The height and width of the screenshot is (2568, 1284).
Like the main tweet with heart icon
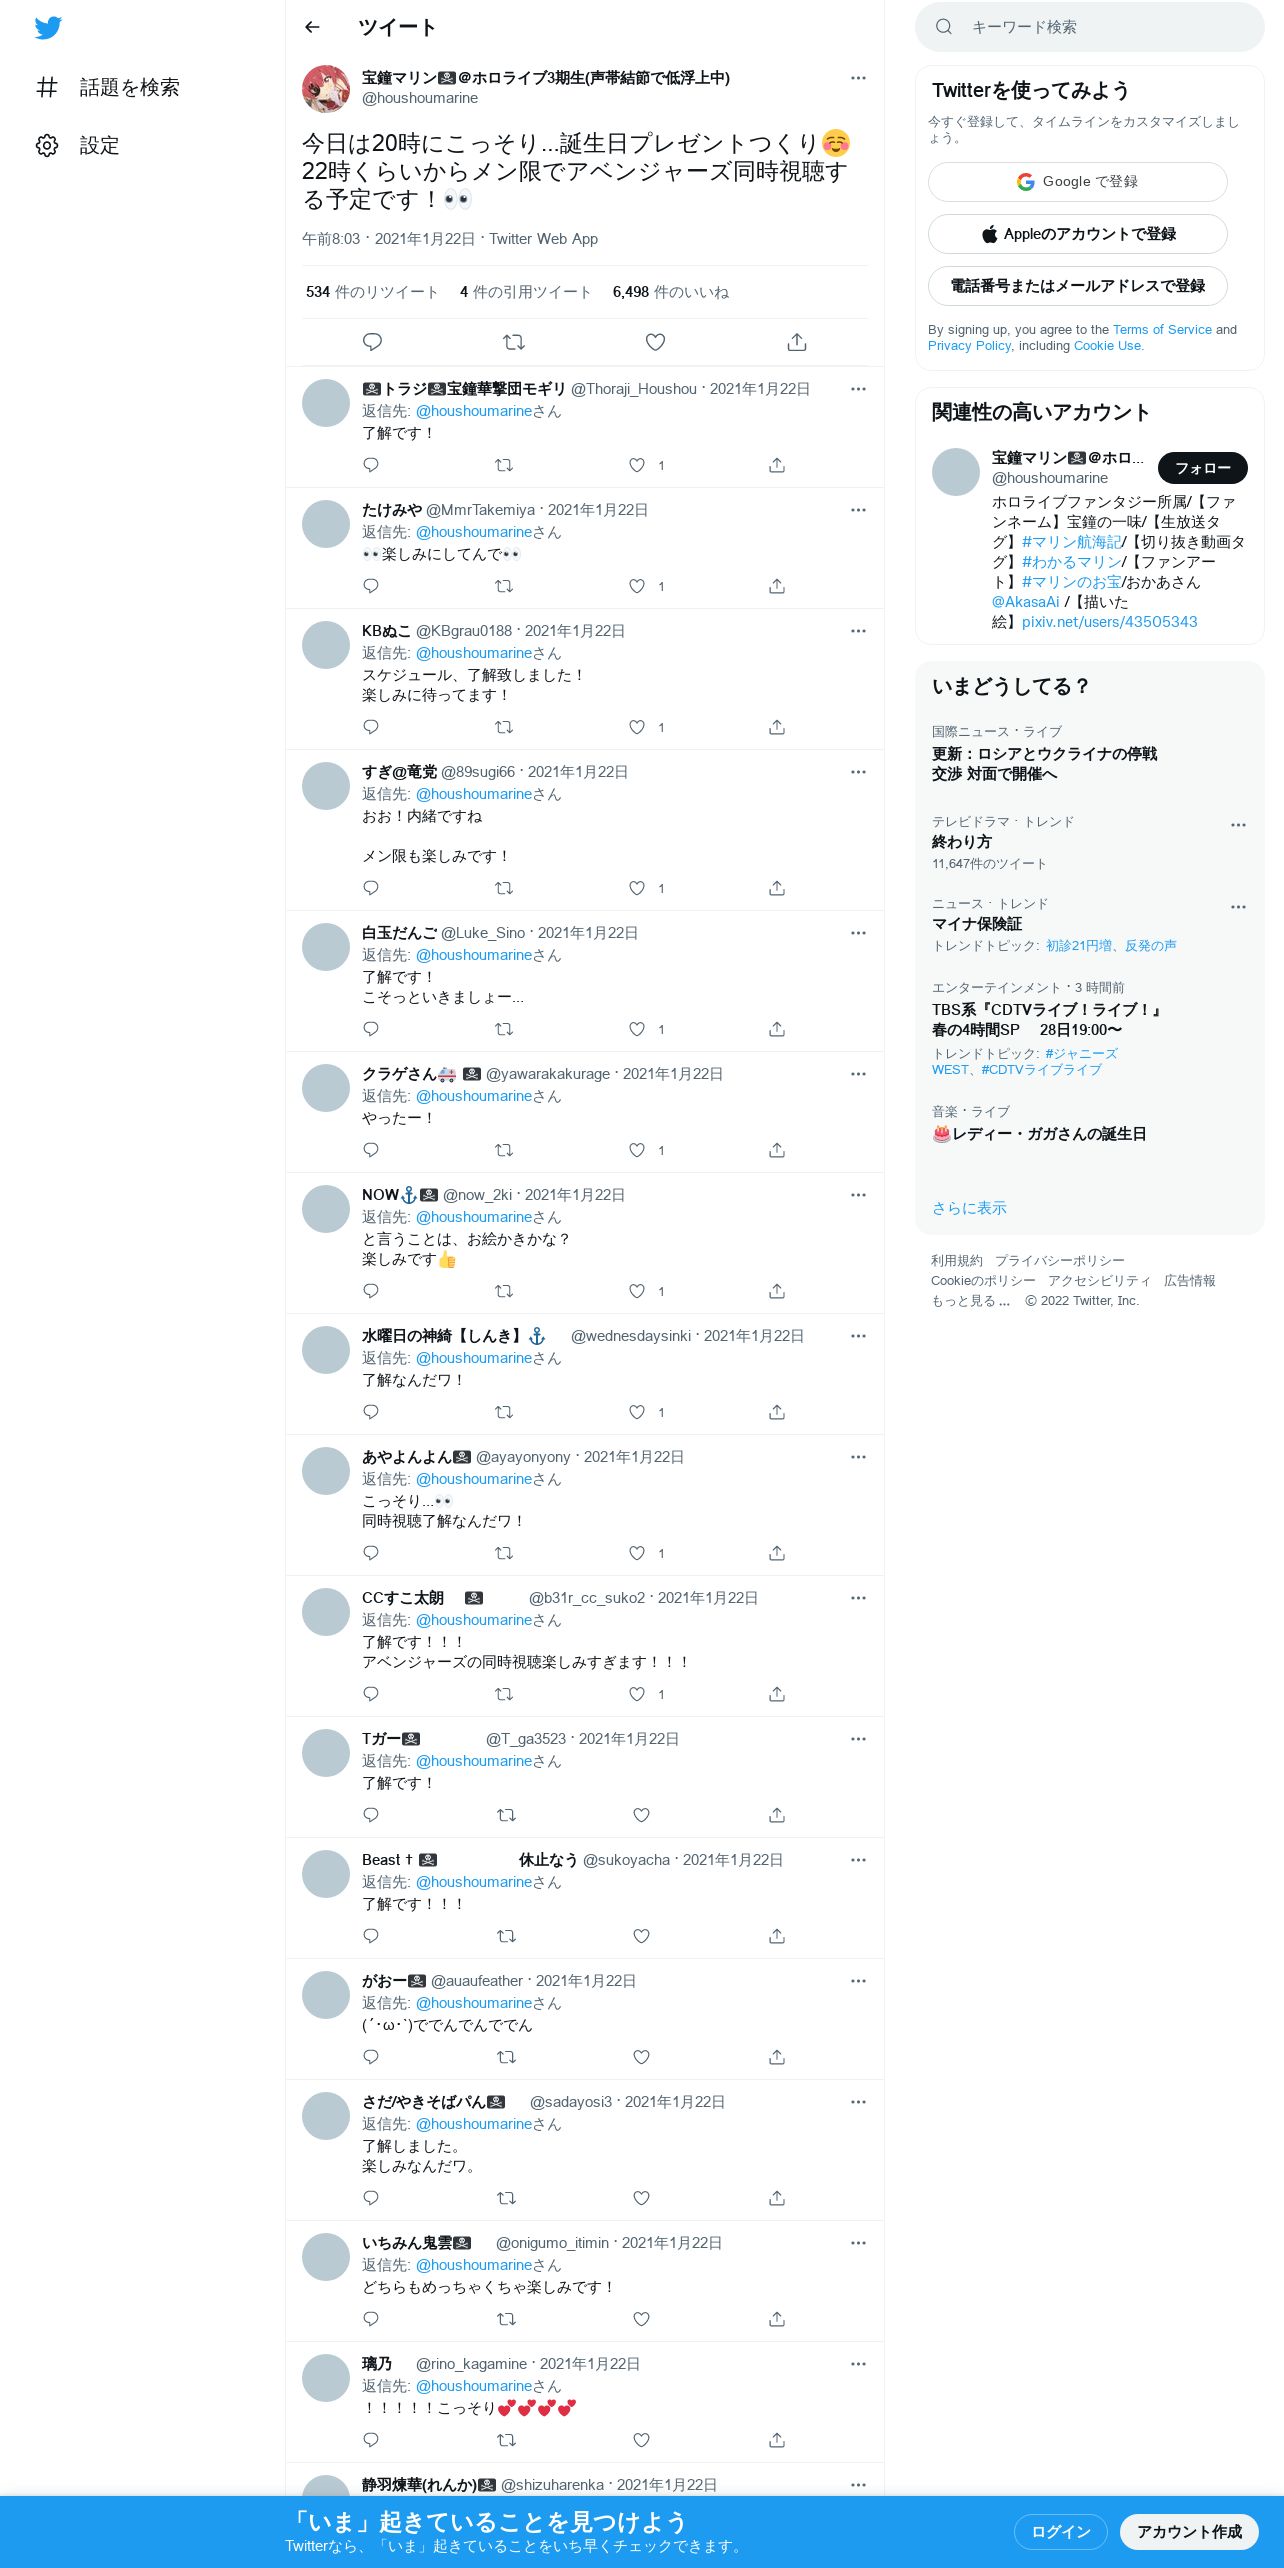pos(655,342)
